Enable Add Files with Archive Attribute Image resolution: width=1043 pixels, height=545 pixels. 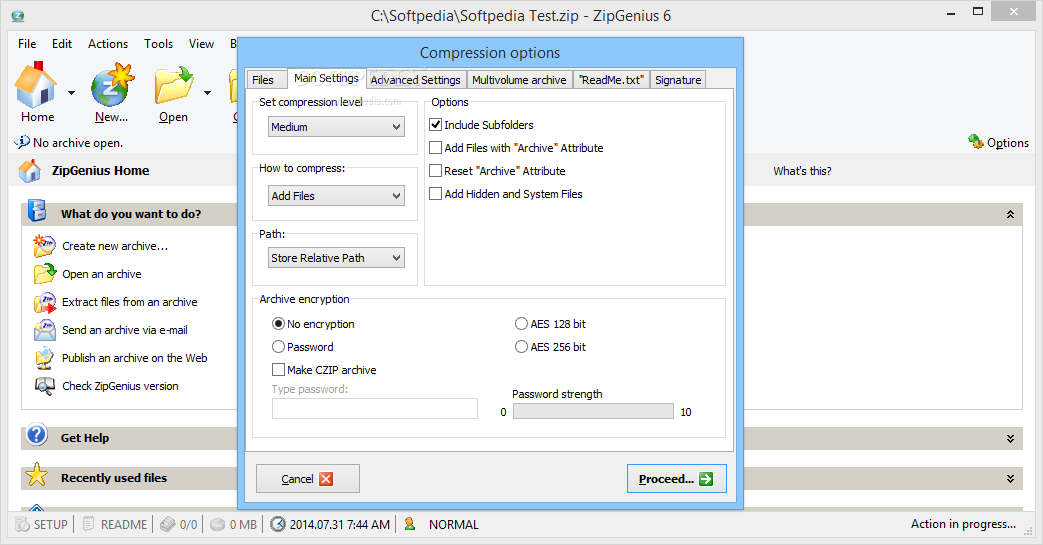(436, 148)
